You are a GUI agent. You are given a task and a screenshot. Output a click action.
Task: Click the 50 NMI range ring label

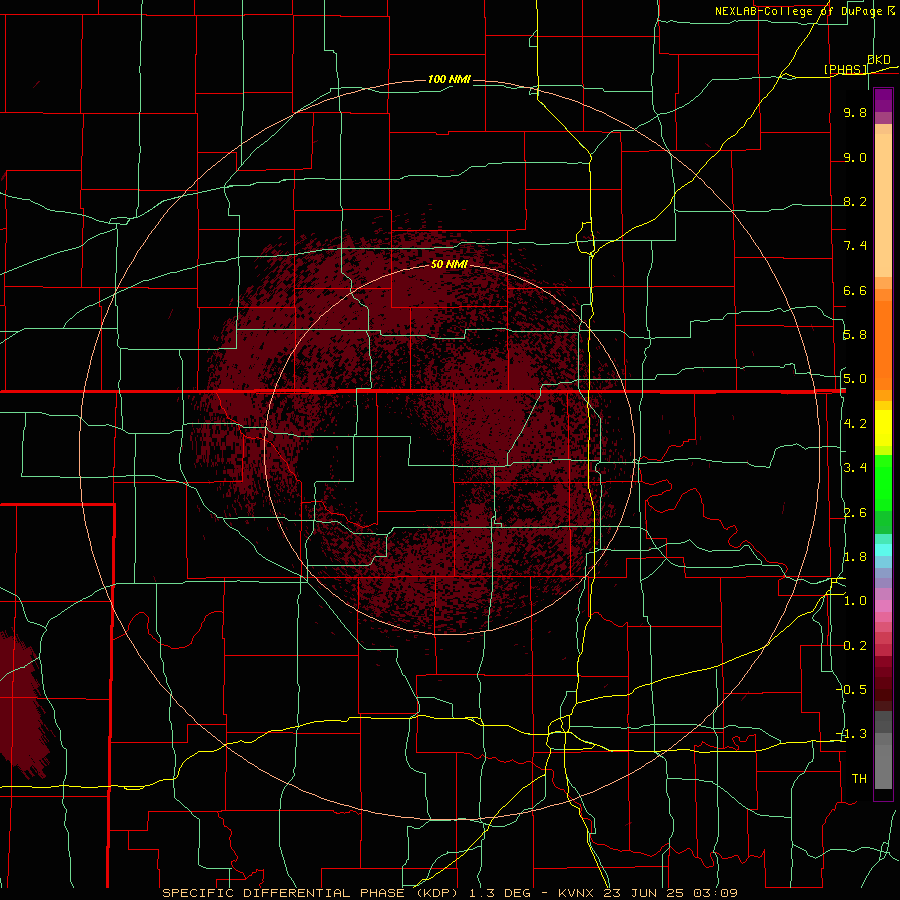point(449,264)
